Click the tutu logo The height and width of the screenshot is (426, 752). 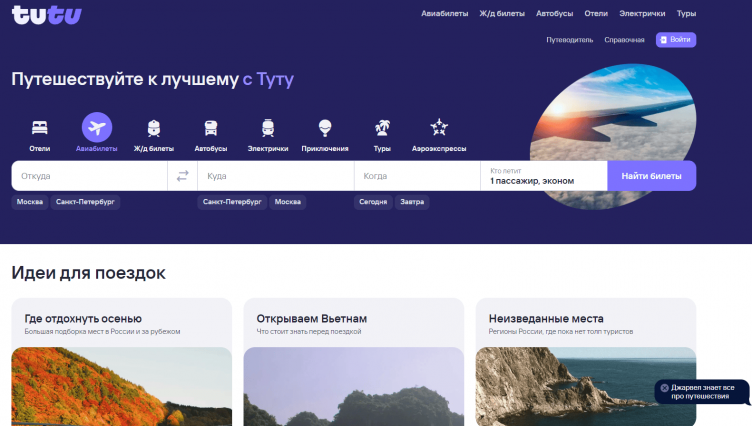[x=47, y=14]
